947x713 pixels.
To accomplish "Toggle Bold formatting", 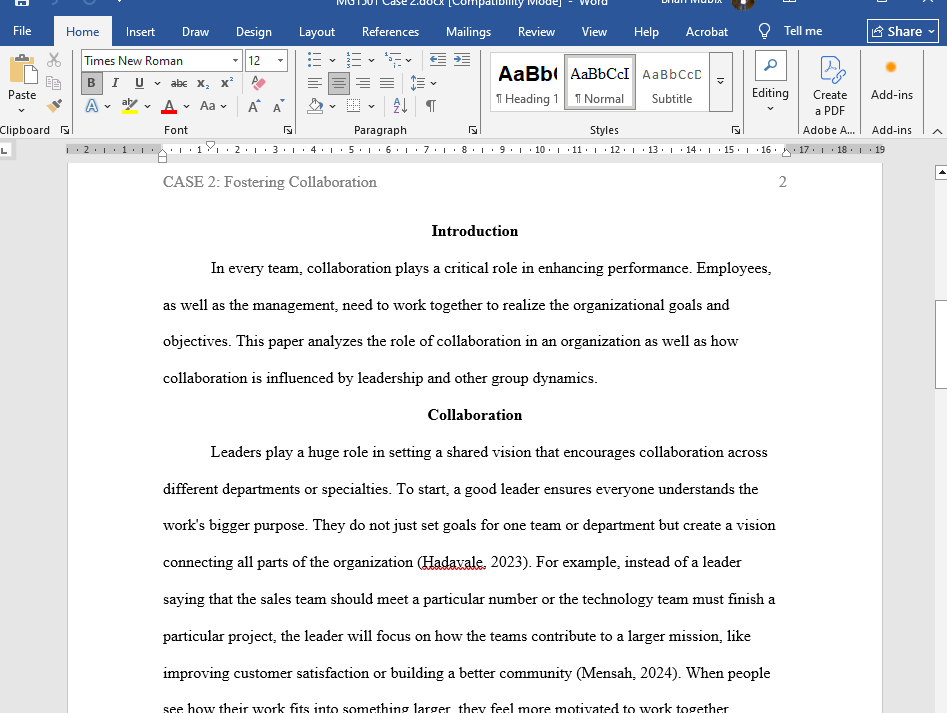I will point(91,83).
